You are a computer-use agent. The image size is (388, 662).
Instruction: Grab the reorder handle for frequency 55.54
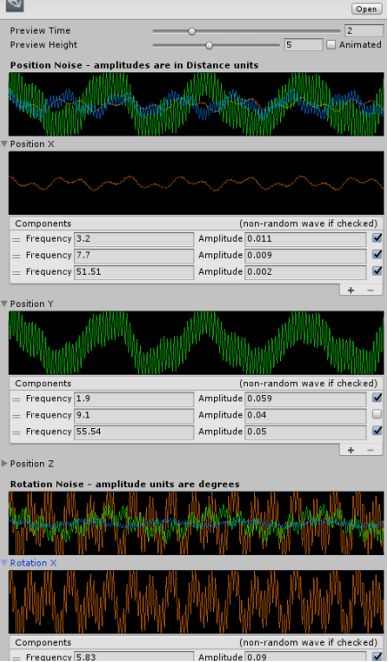[x=16, y=432]
